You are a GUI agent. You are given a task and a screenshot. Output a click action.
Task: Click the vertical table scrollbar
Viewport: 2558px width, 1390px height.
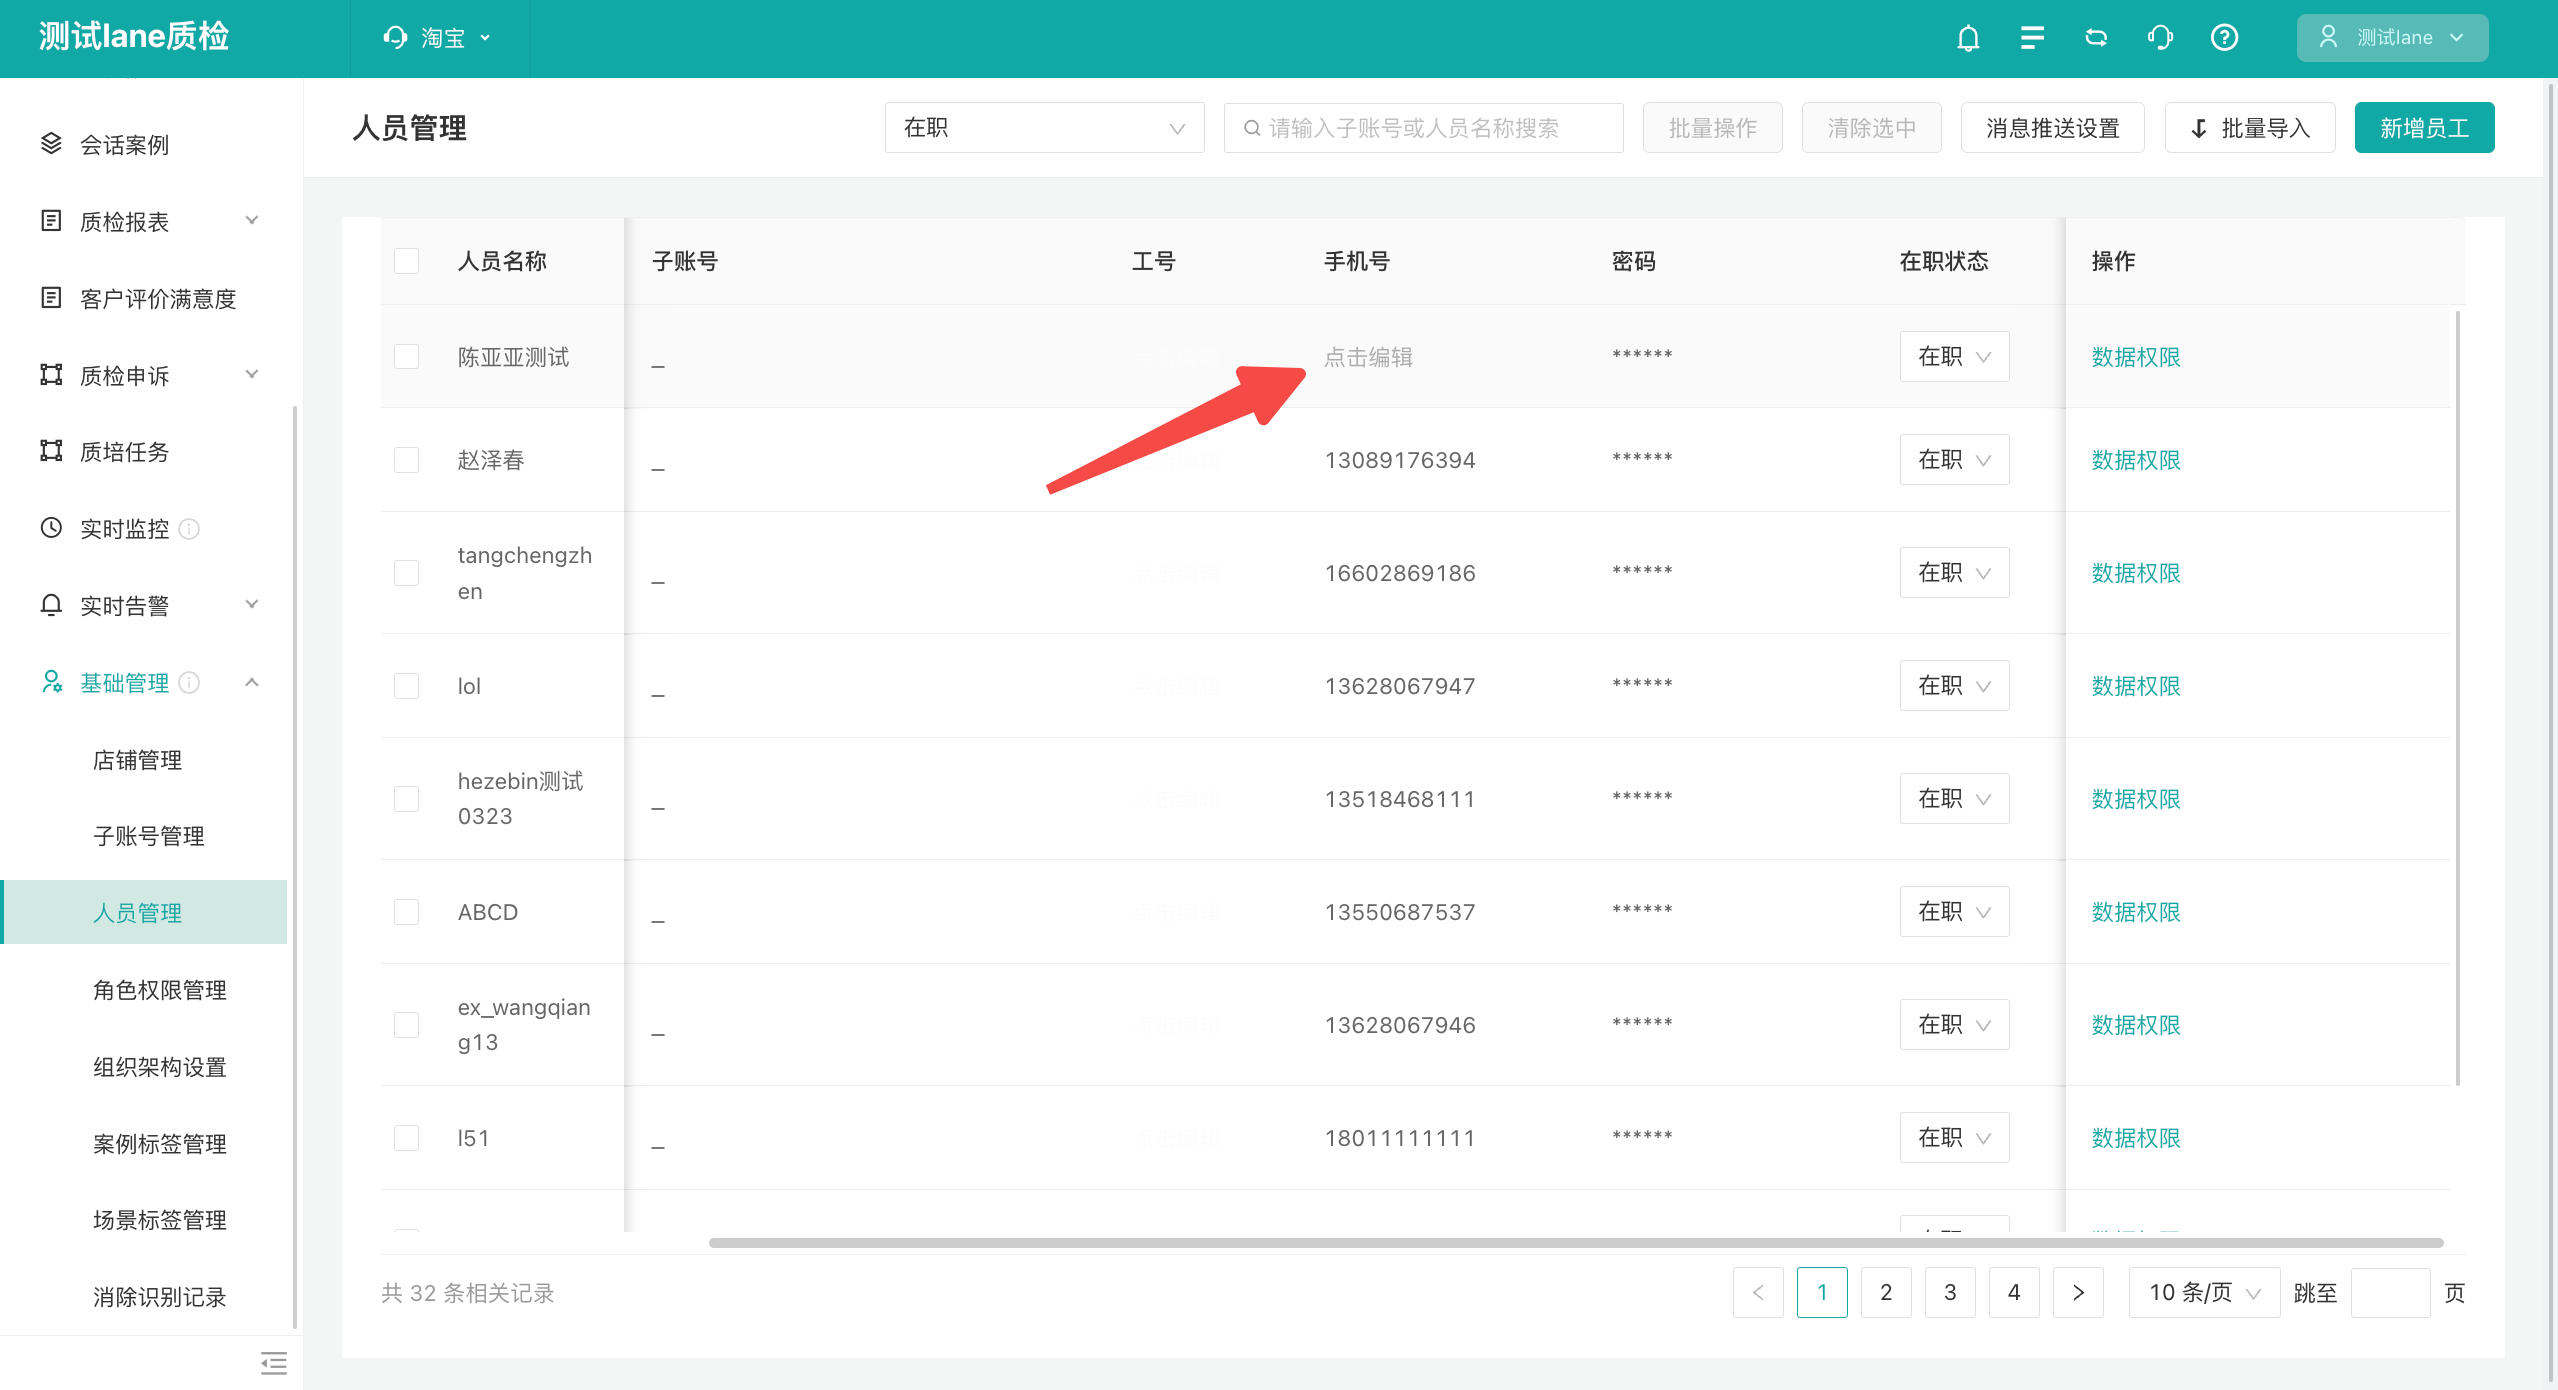tap(2457, 698)
